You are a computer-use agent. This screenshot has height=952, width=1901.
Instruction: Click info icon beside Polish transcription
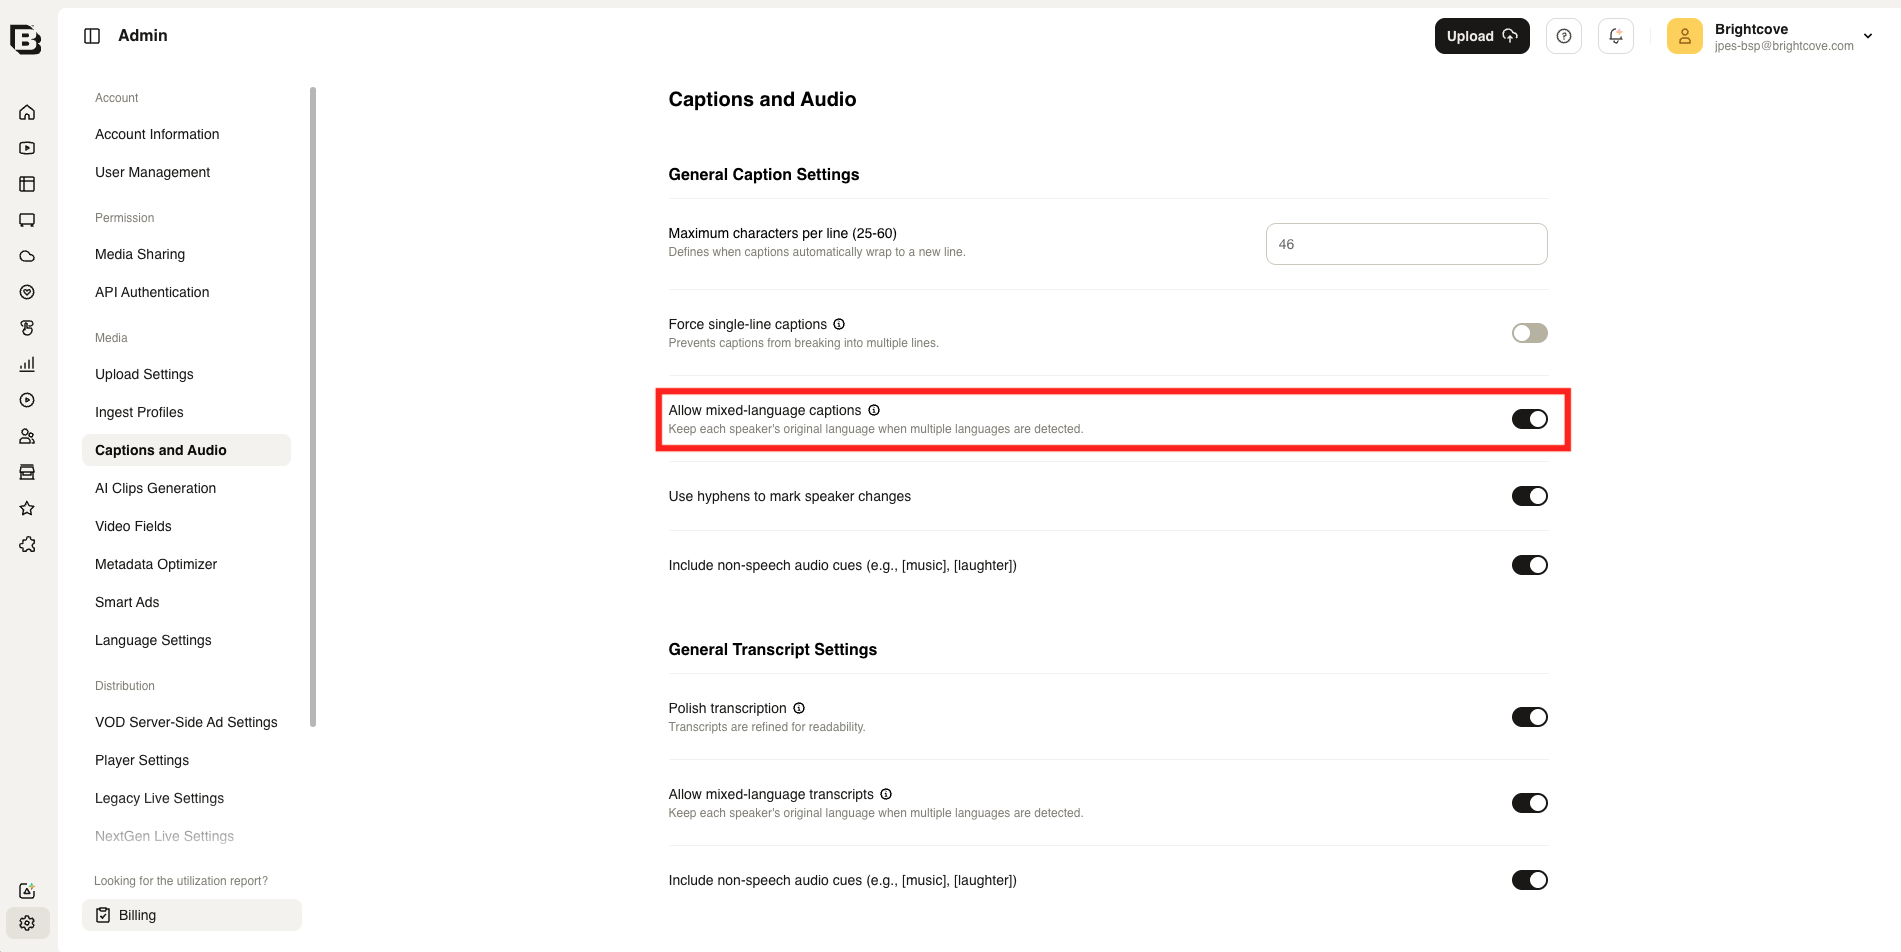click(x=799, y=708)
